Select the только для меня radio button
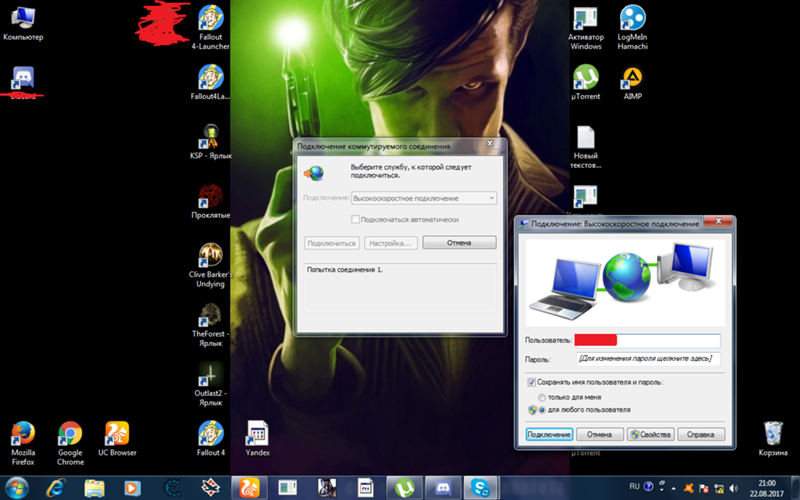800x500 pixels. pos(542,397)
